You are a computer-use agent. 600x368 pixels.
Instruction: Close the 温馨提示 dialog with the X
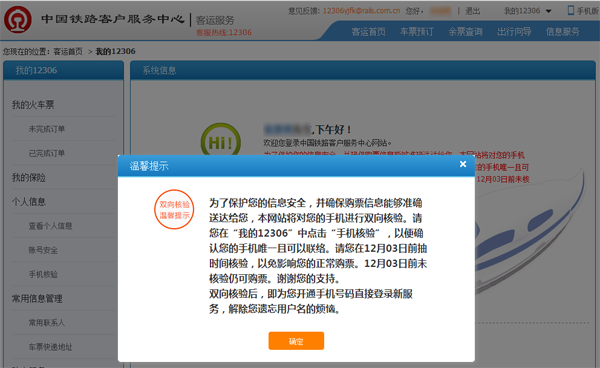pos(463,164)
